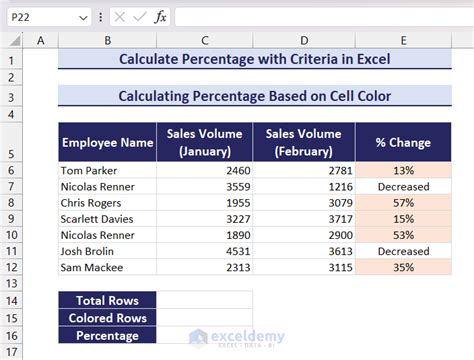Select the cell 'Chris Rogers'
The width and height of the screenshot is (474, 360).
point(107,203)
